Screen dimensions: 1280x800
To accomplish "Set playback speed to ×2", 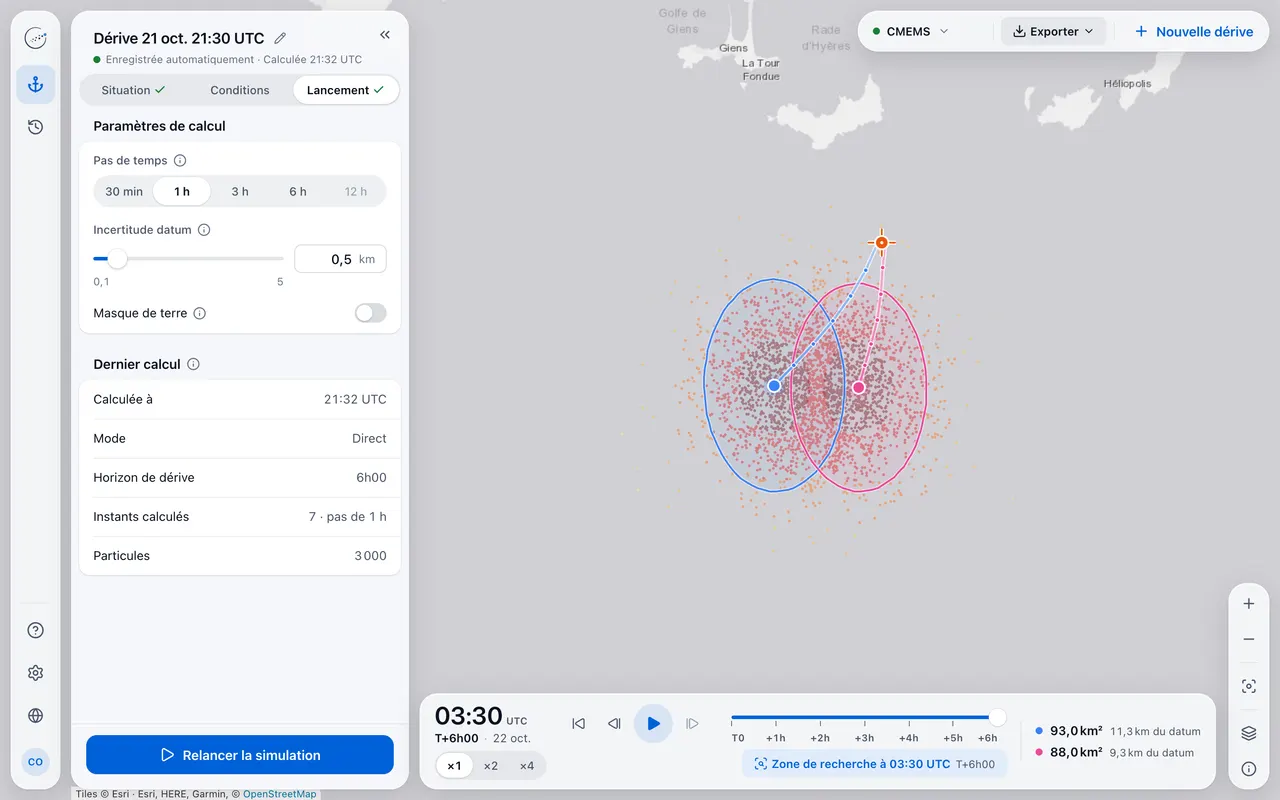I will (x=490, y=766).
